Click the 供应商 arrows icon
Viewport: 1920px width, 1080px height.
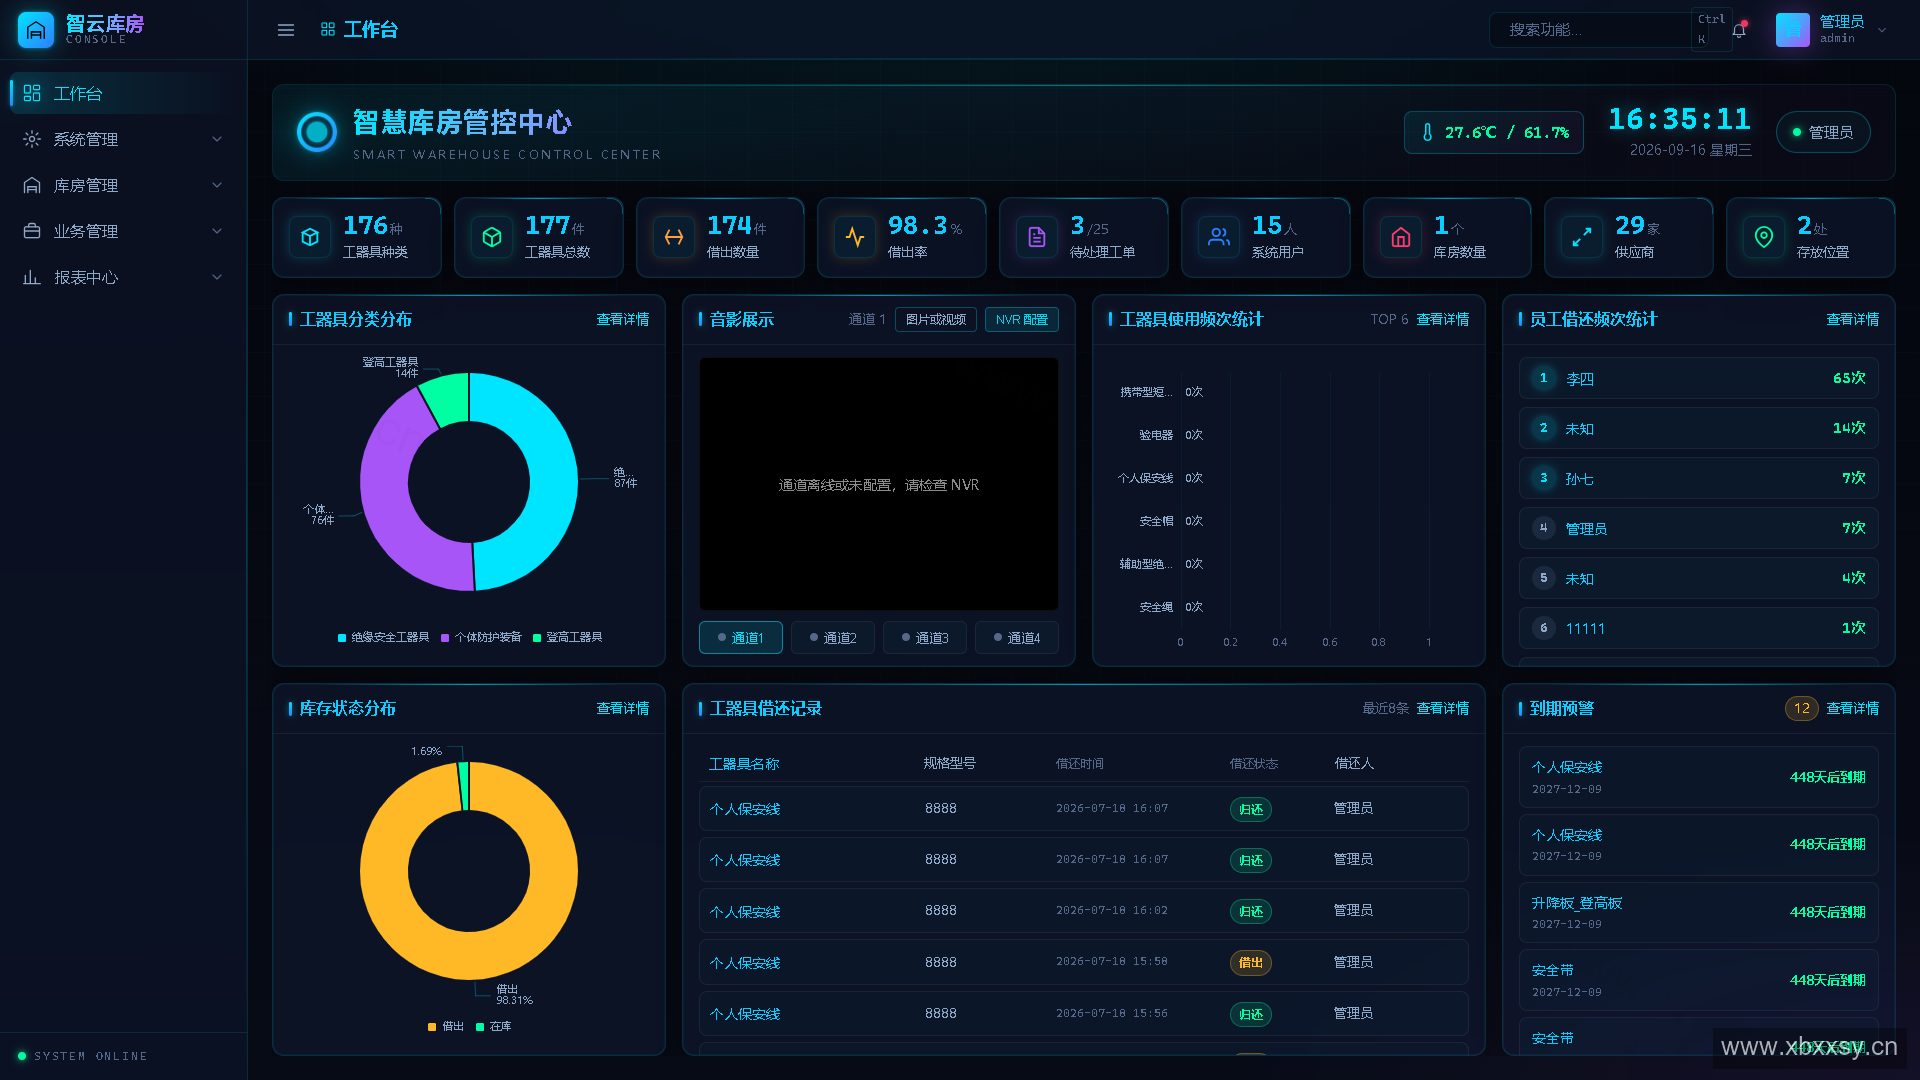pos(1582,238)
